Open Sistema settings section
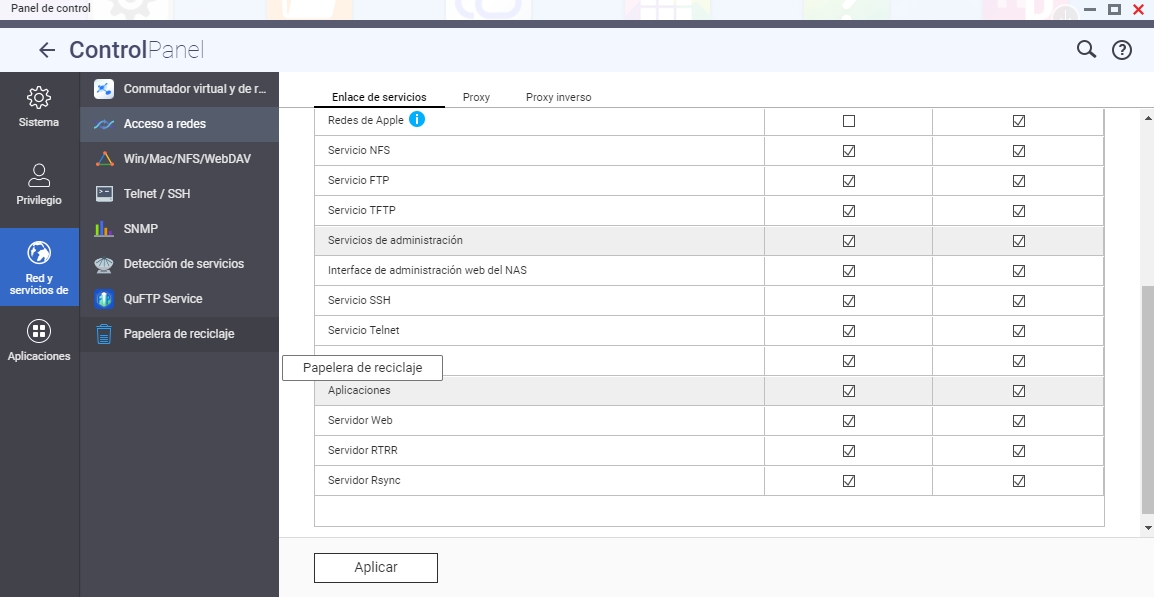This screenshot has height=597, width=1154. click(39, 107)
